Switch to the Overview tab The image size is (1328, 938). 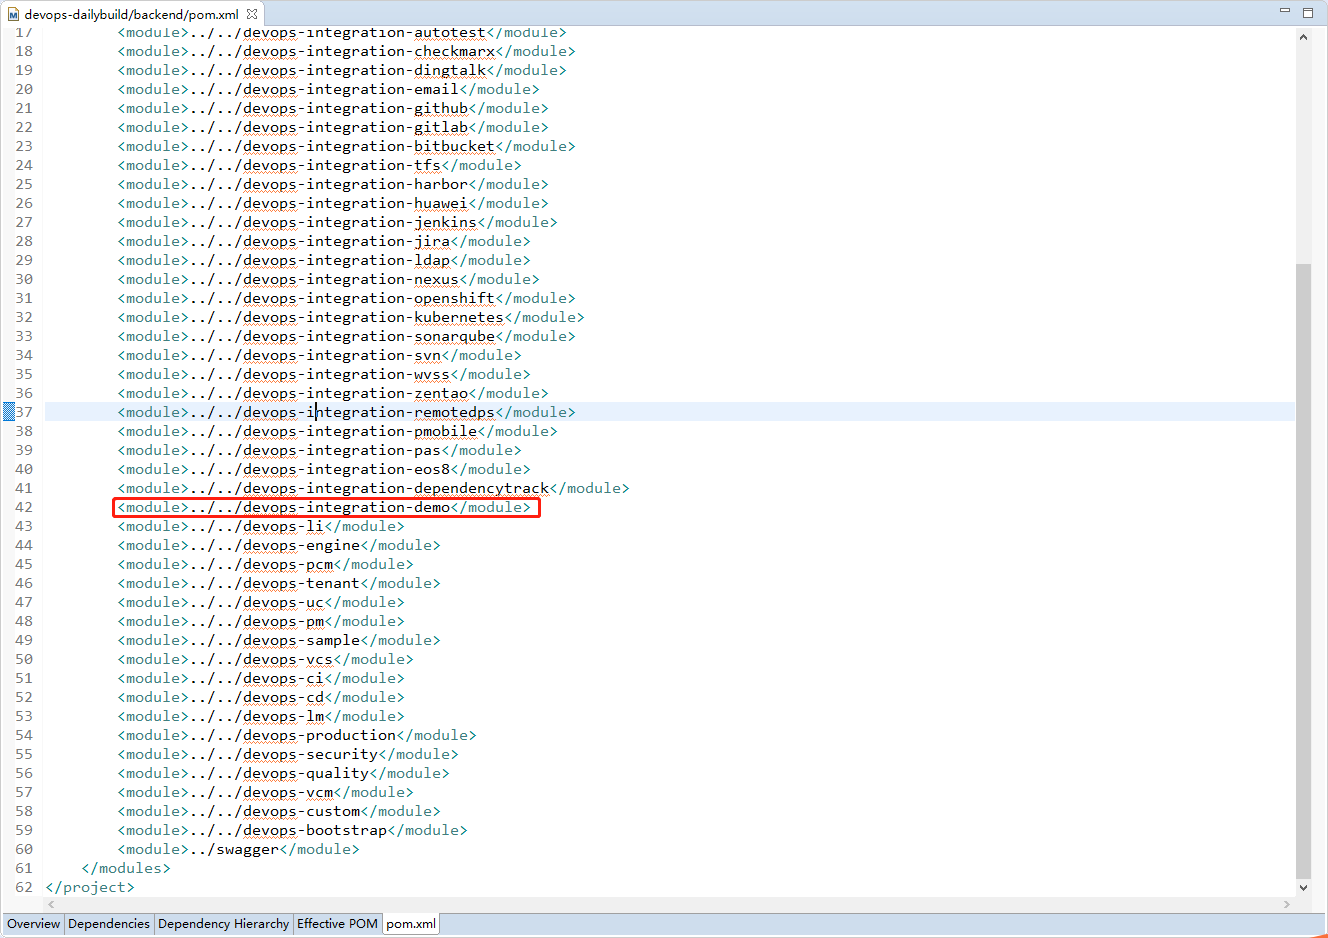[34, 924]
